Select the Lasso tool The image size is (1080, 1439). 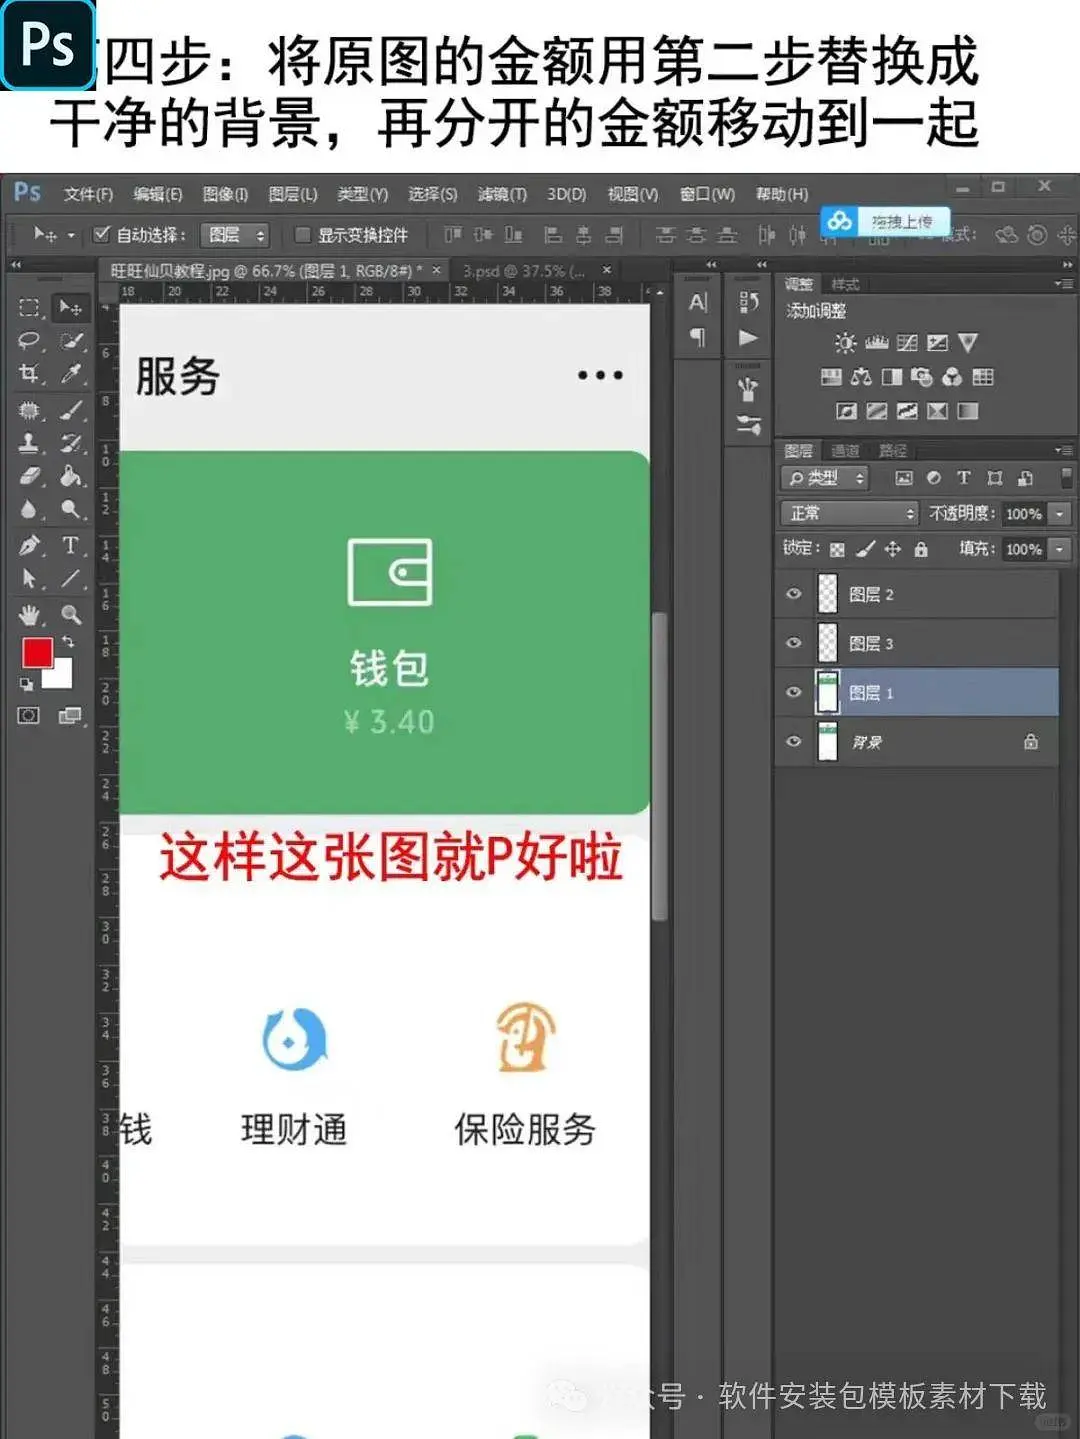tap(29, 341)
